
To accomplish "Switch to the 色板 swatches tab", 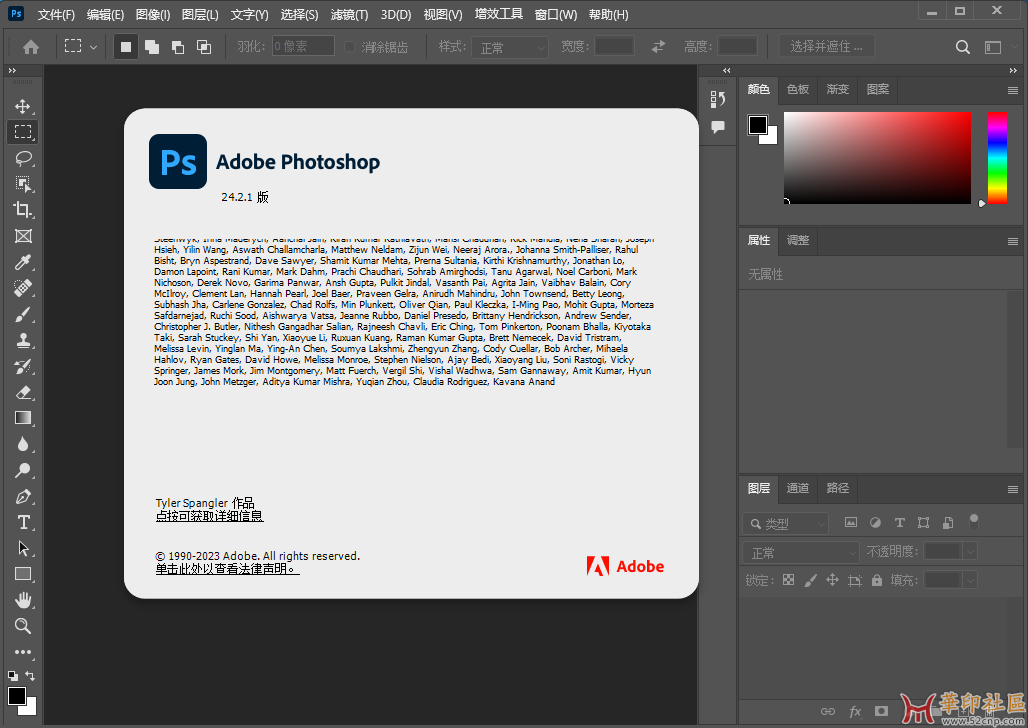I will click(x=798, y=89).
